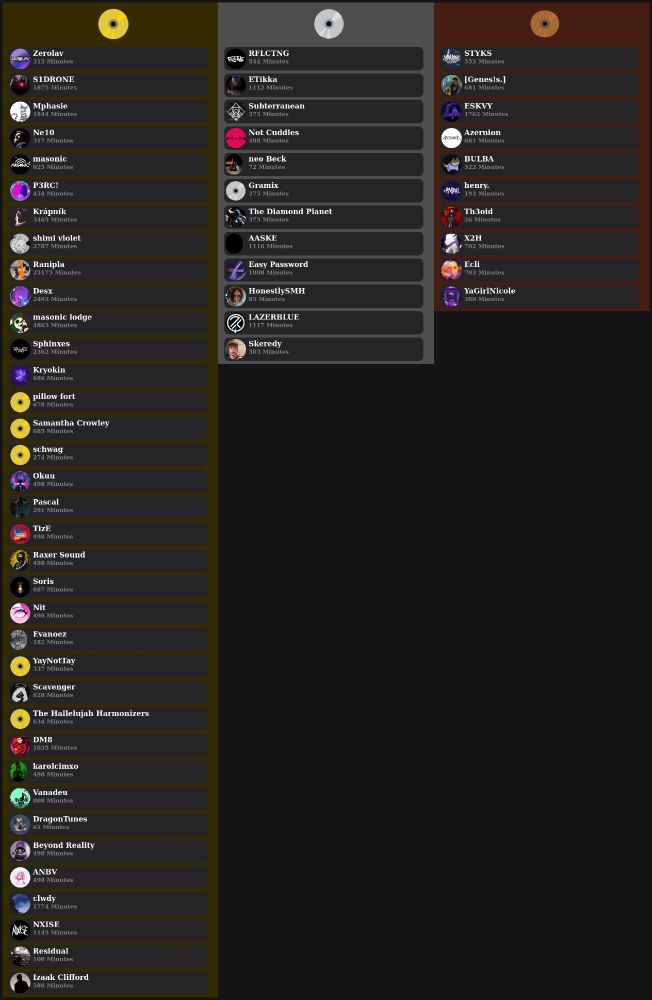Screen dimensions: 652x1000
Task: Open the STYKS artist entry
Action: tap(540, 59)
